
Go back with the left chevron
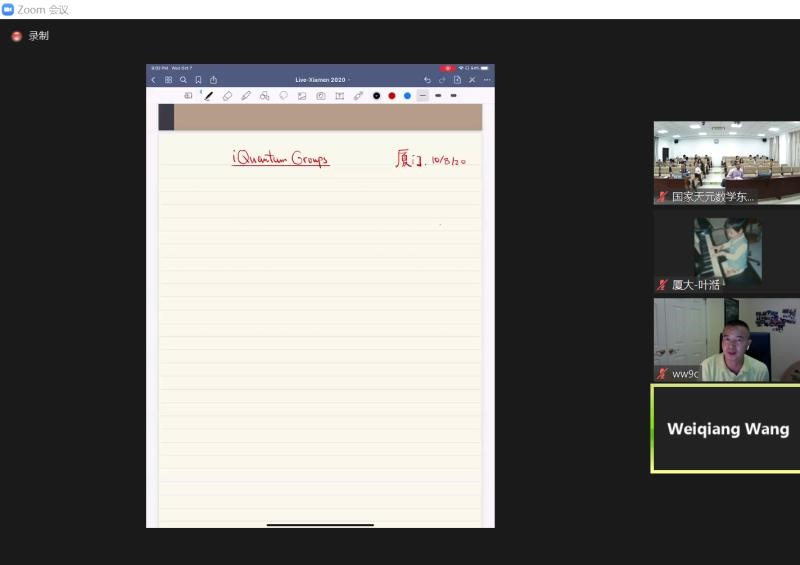(153, 80)
